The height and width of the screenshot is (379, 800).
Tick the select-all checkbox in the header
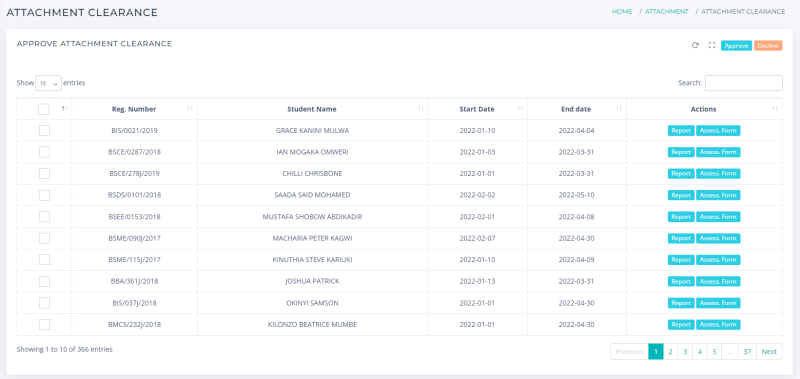44,109
